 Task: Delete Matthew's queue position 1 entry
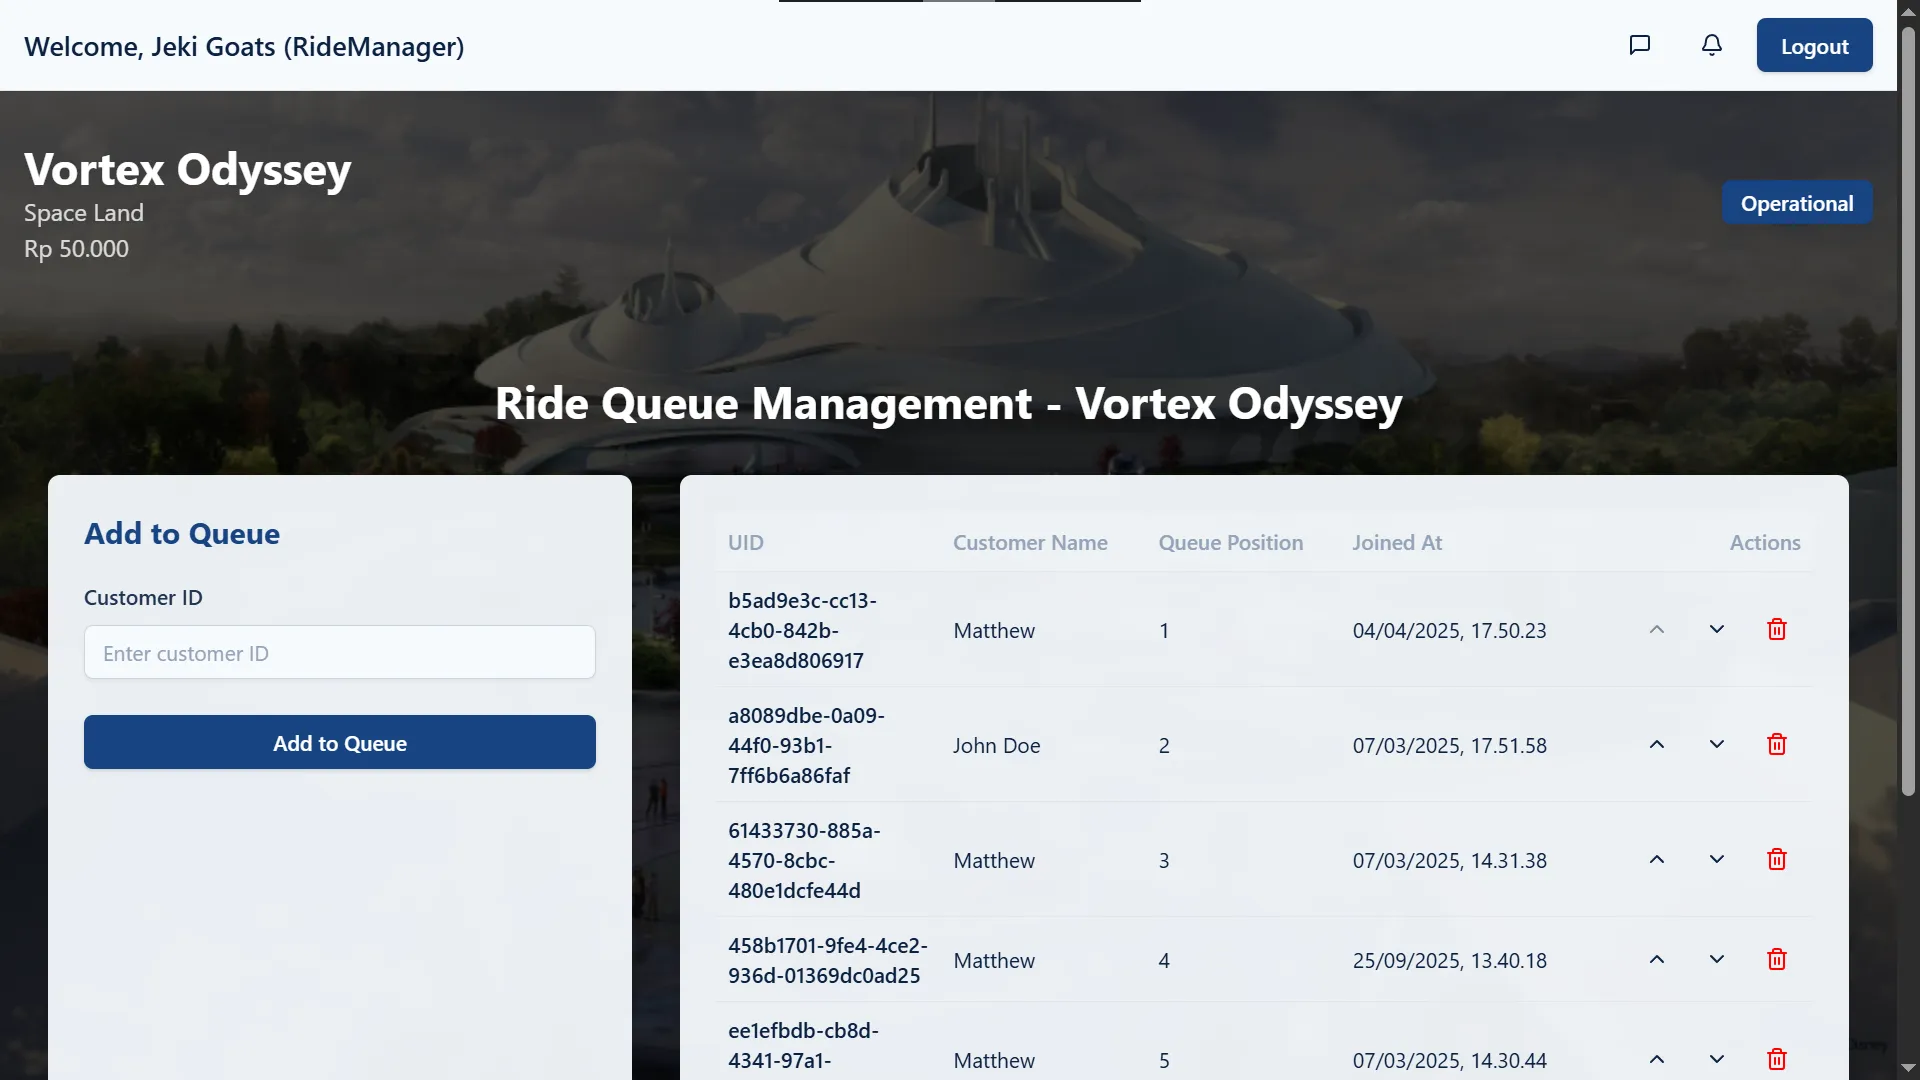click(1776, 630)
